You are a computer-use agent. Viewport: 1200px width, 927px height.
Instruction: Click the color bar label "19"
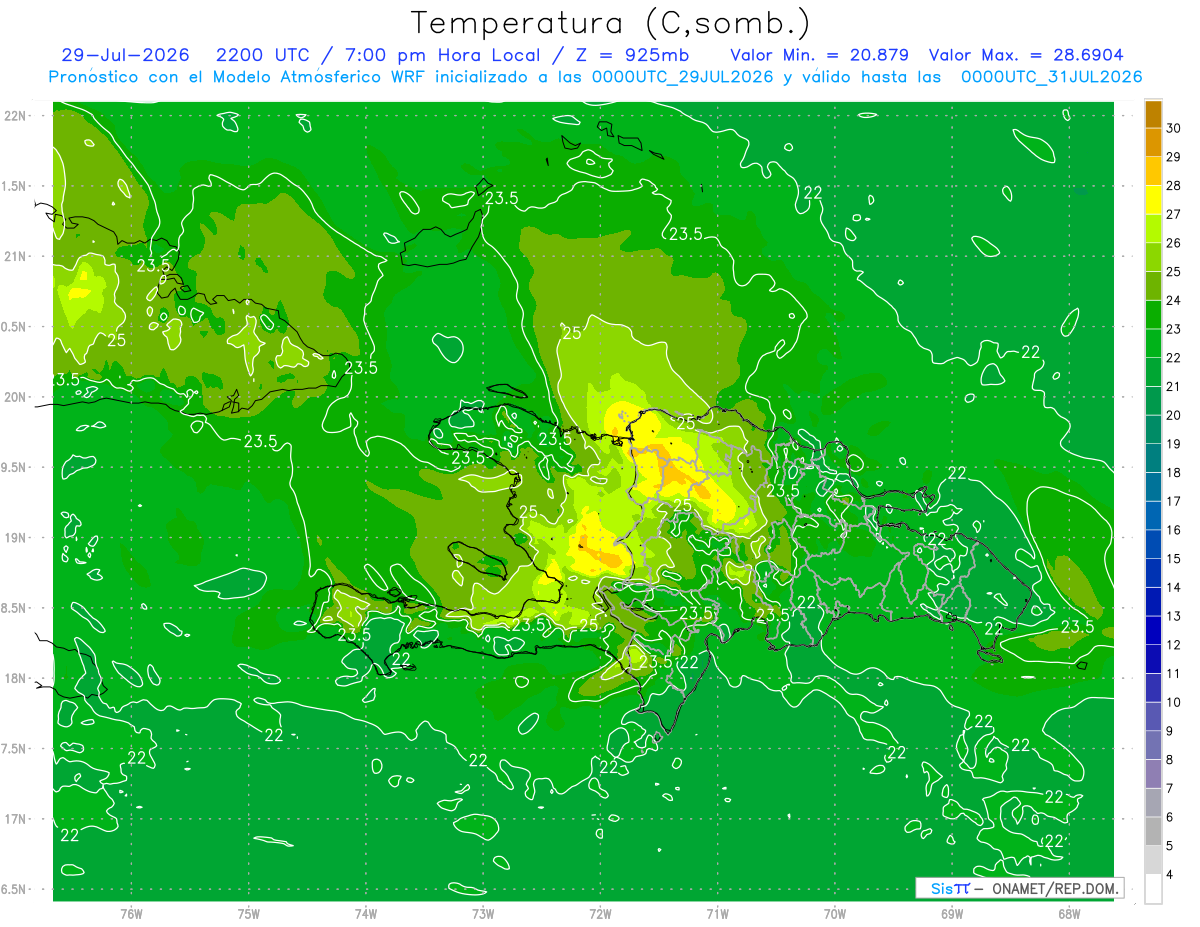pyautogui.click(x=1174, y=444)
